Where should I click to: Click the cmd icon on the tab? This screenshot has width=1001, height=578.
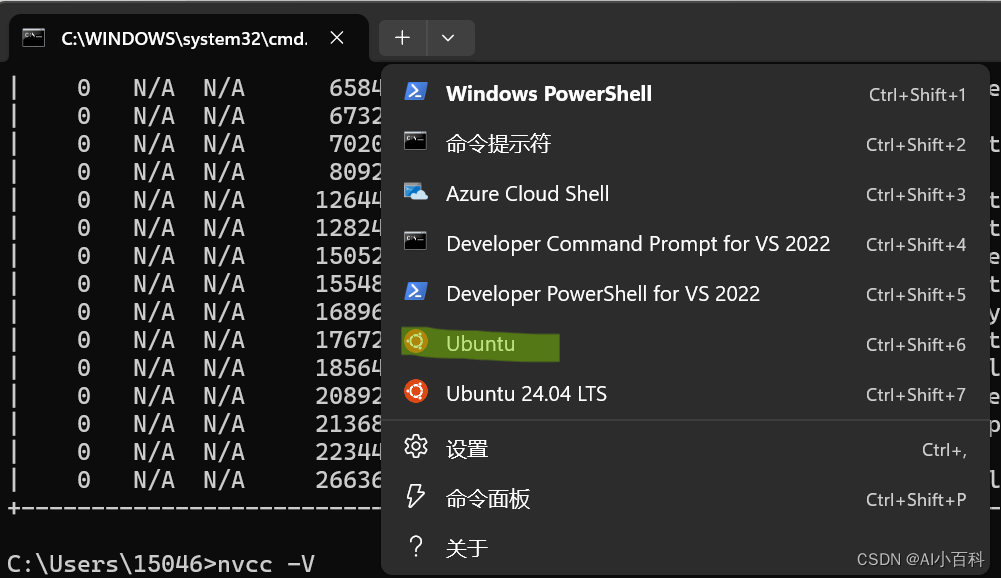(x=35, y=38)
